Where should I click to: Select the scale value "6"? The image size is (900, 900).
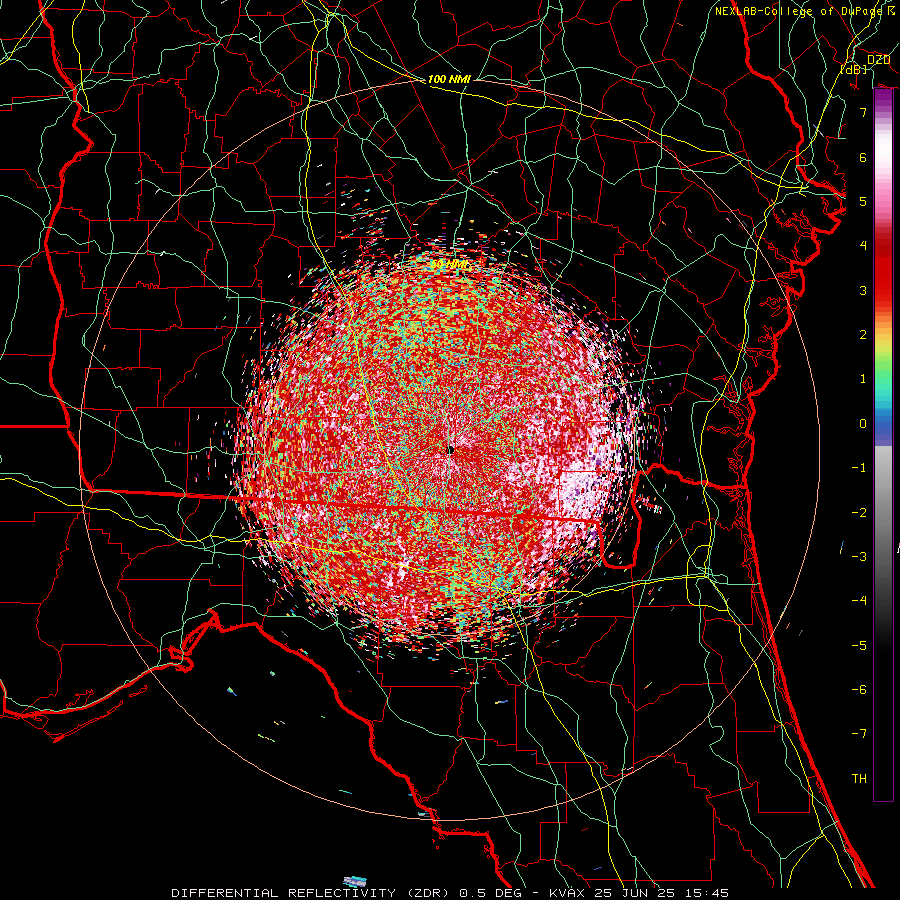(863, 157)
